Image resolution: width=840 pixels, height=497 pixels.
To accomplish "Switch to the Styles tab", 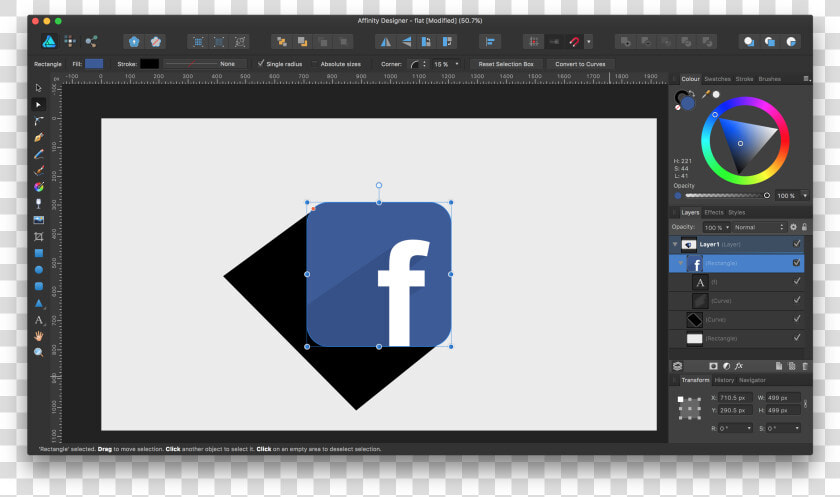I will [x=736, y=212].
